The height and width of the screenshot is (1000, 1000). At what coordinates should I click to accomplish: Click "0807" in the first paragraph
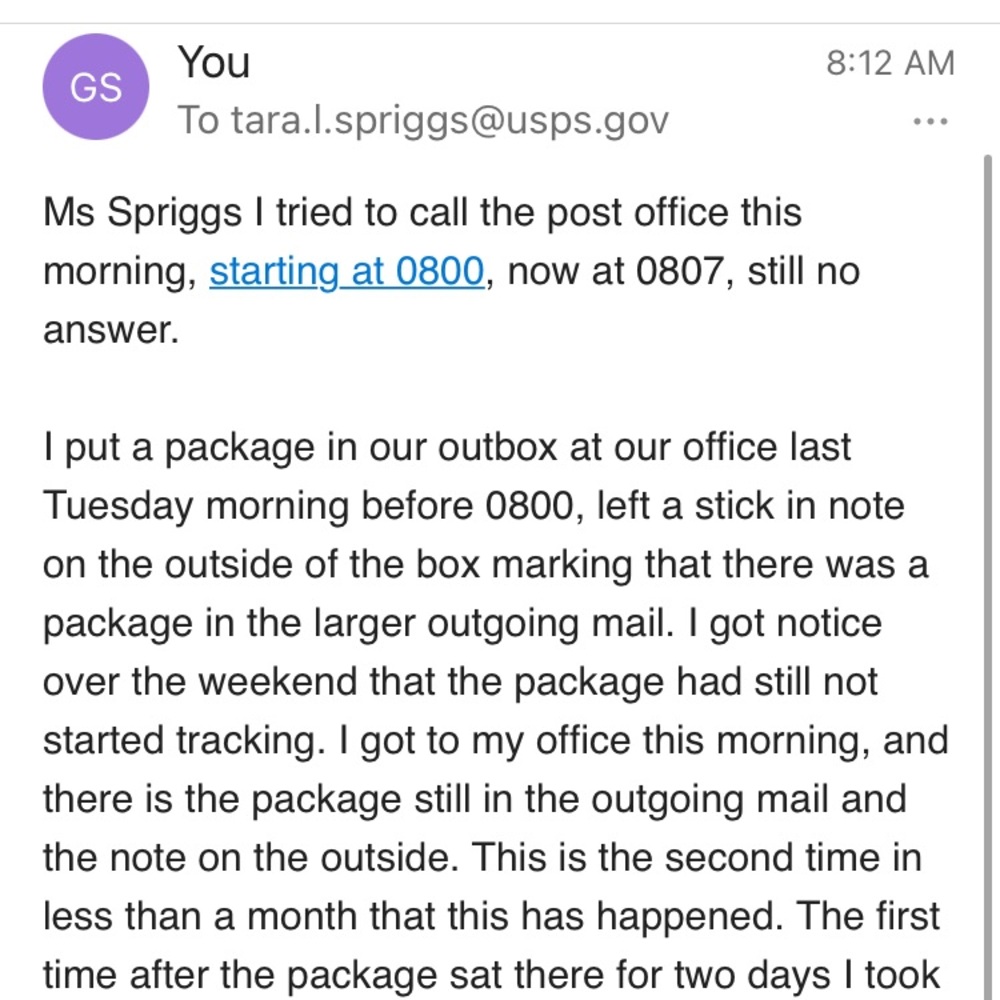tap(680, 271)
